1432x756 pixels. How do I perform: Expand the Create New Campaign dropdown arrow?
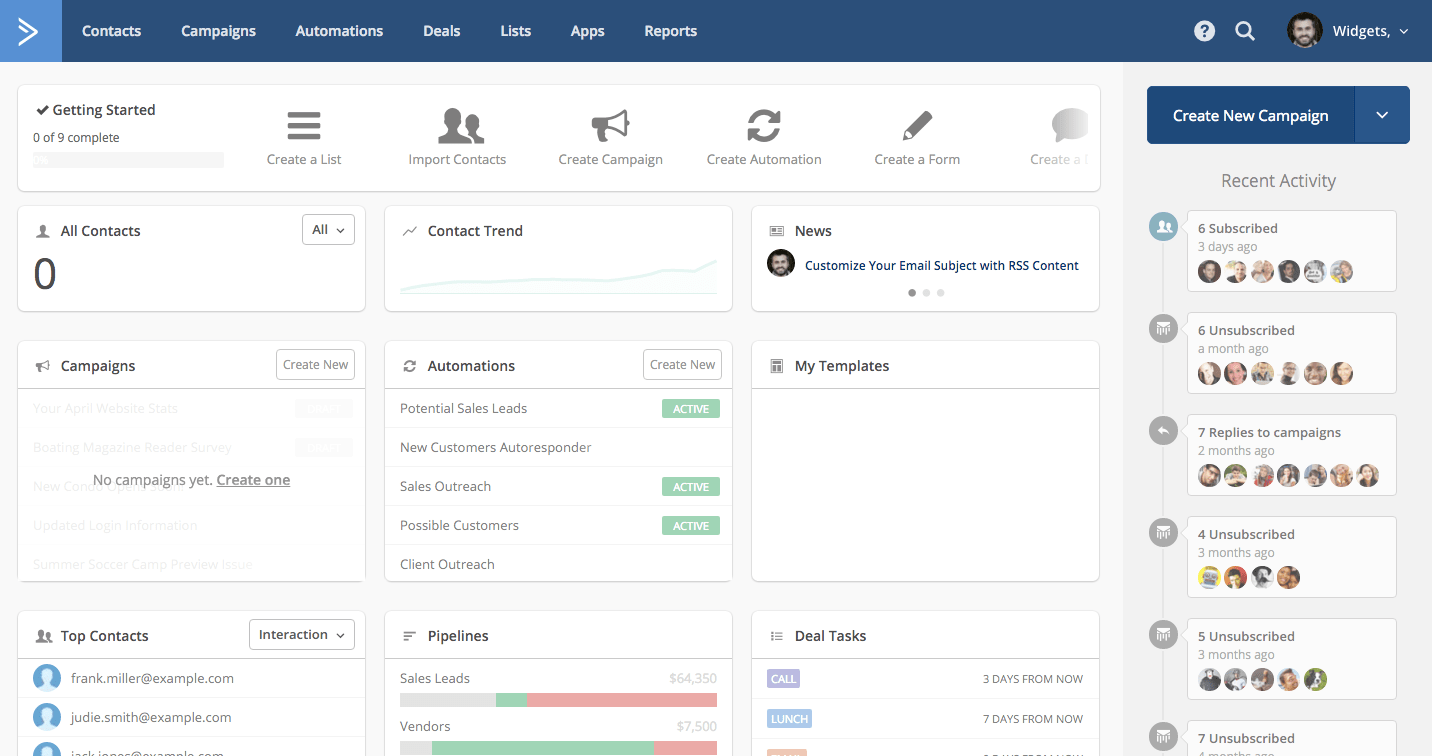pyautogui.click(x=1382, y=115)
